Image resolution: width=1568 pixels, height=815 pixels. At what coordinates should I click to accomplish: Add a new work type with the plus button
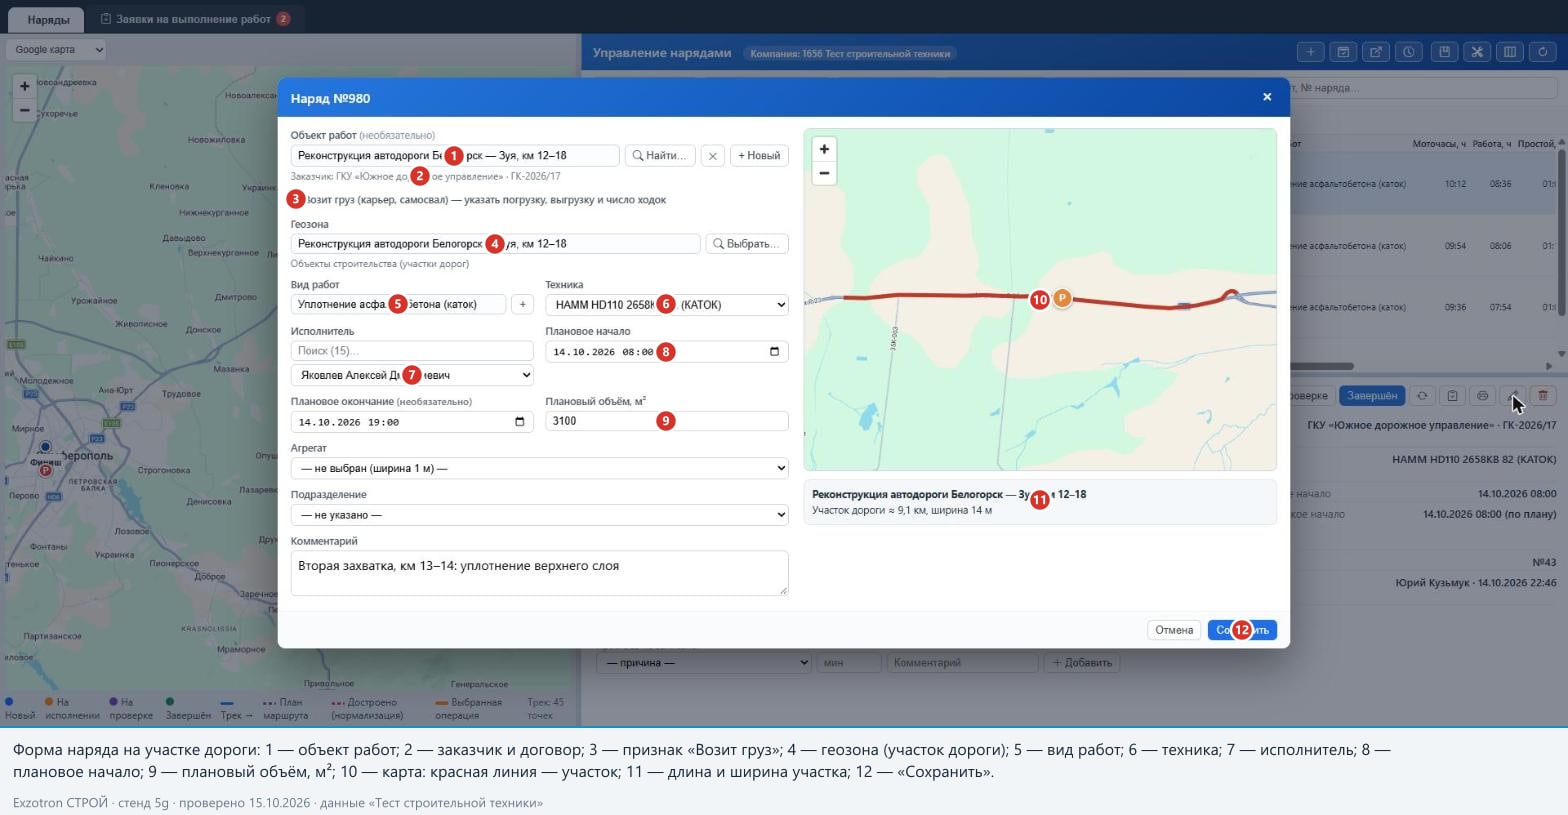[522, 304]
